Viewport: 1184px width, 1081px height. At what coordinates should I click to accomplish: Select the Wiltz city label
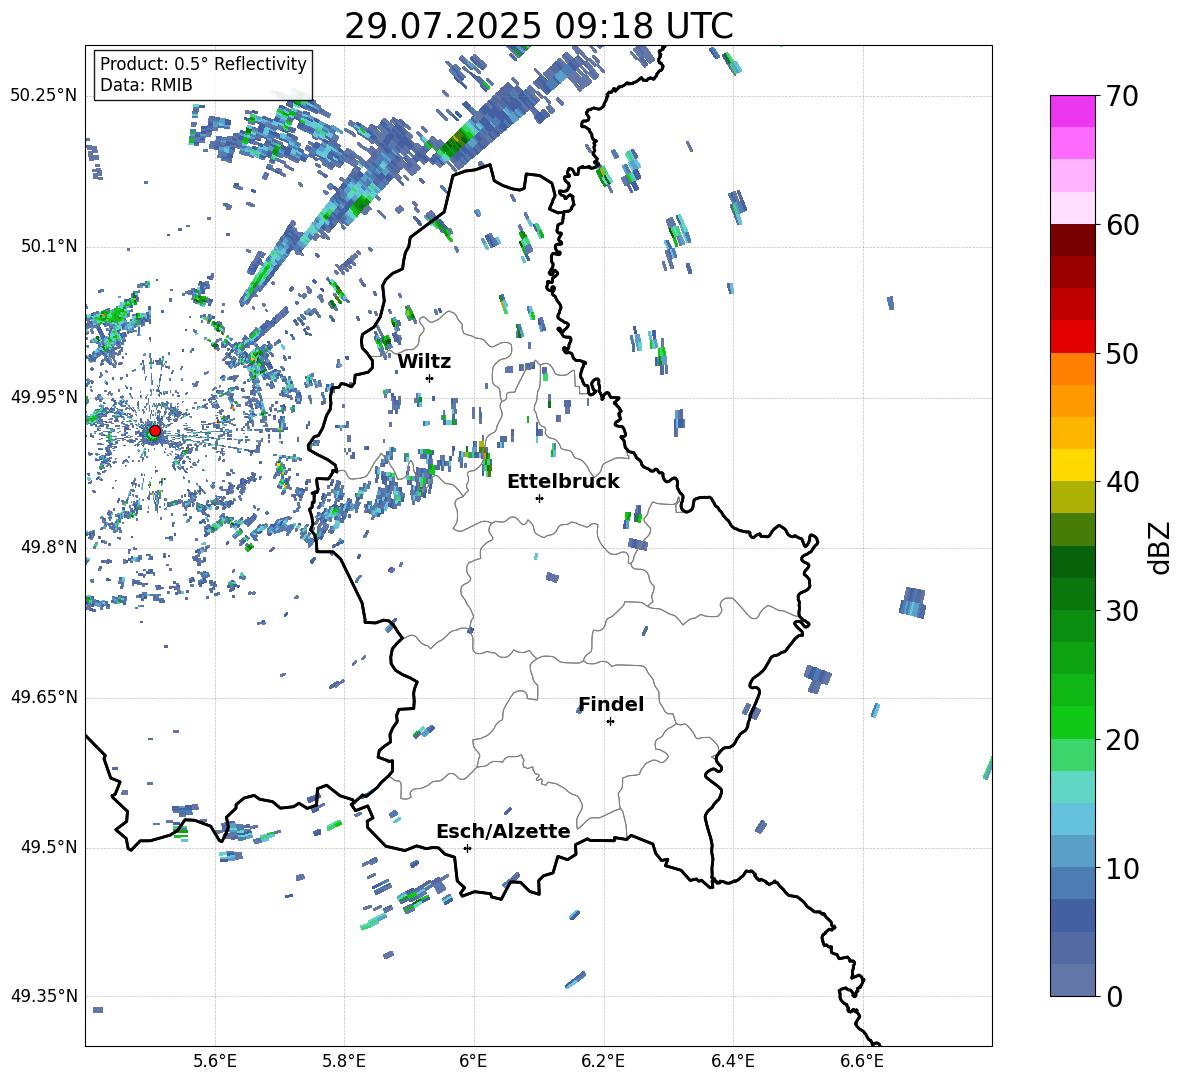click(424, 361)
